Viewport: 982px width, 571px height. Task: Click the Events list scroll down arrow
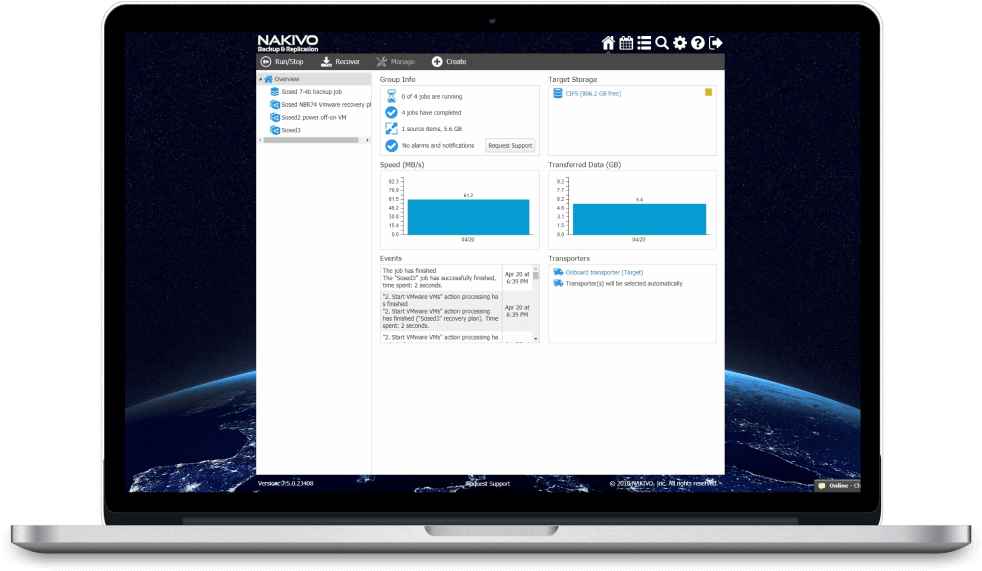pyautogui.click(x=535, y=339)
